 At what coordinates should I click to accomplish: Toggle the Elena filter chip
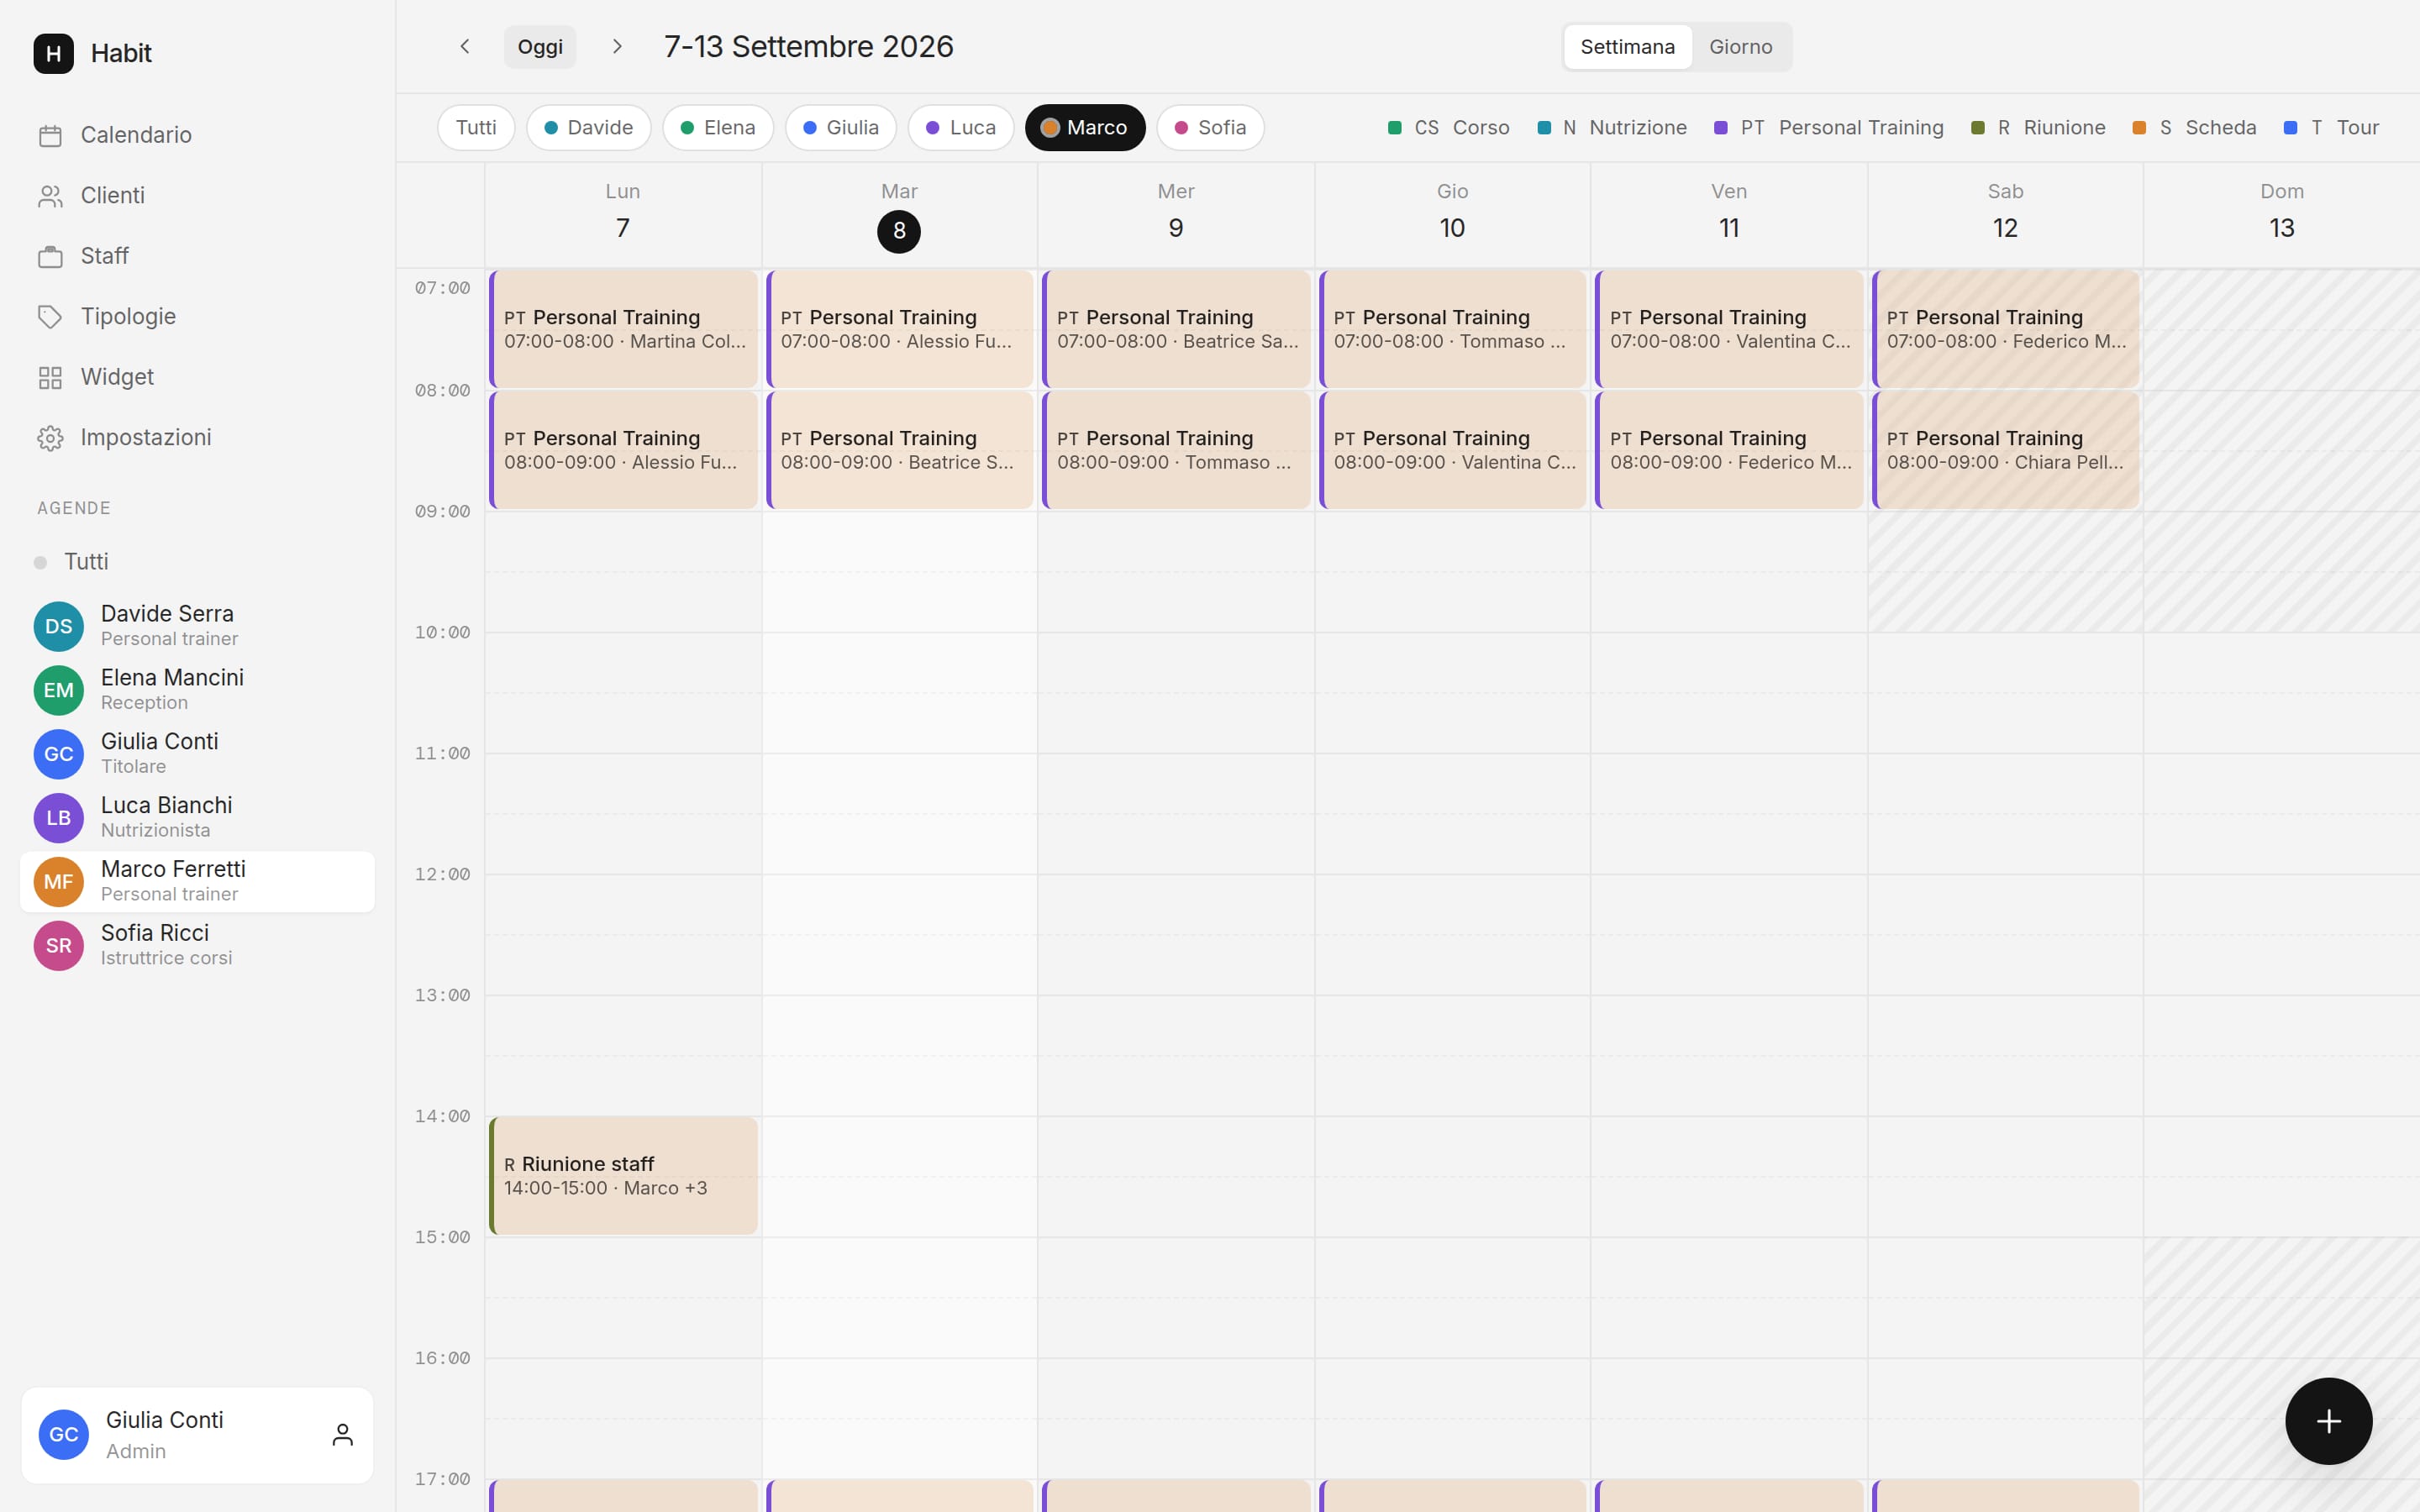718,128
